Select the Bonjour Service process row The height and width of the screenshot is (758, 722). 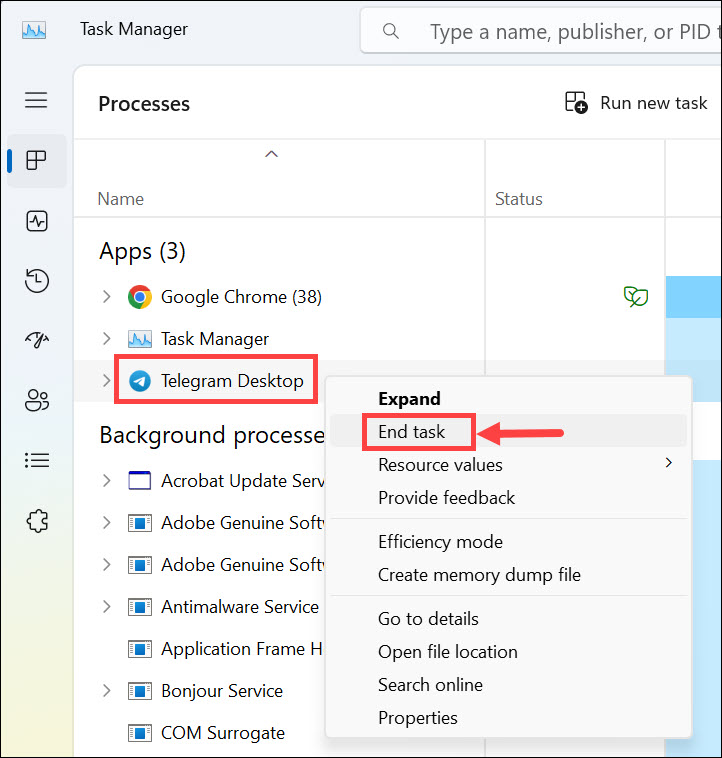pos(221,691)
